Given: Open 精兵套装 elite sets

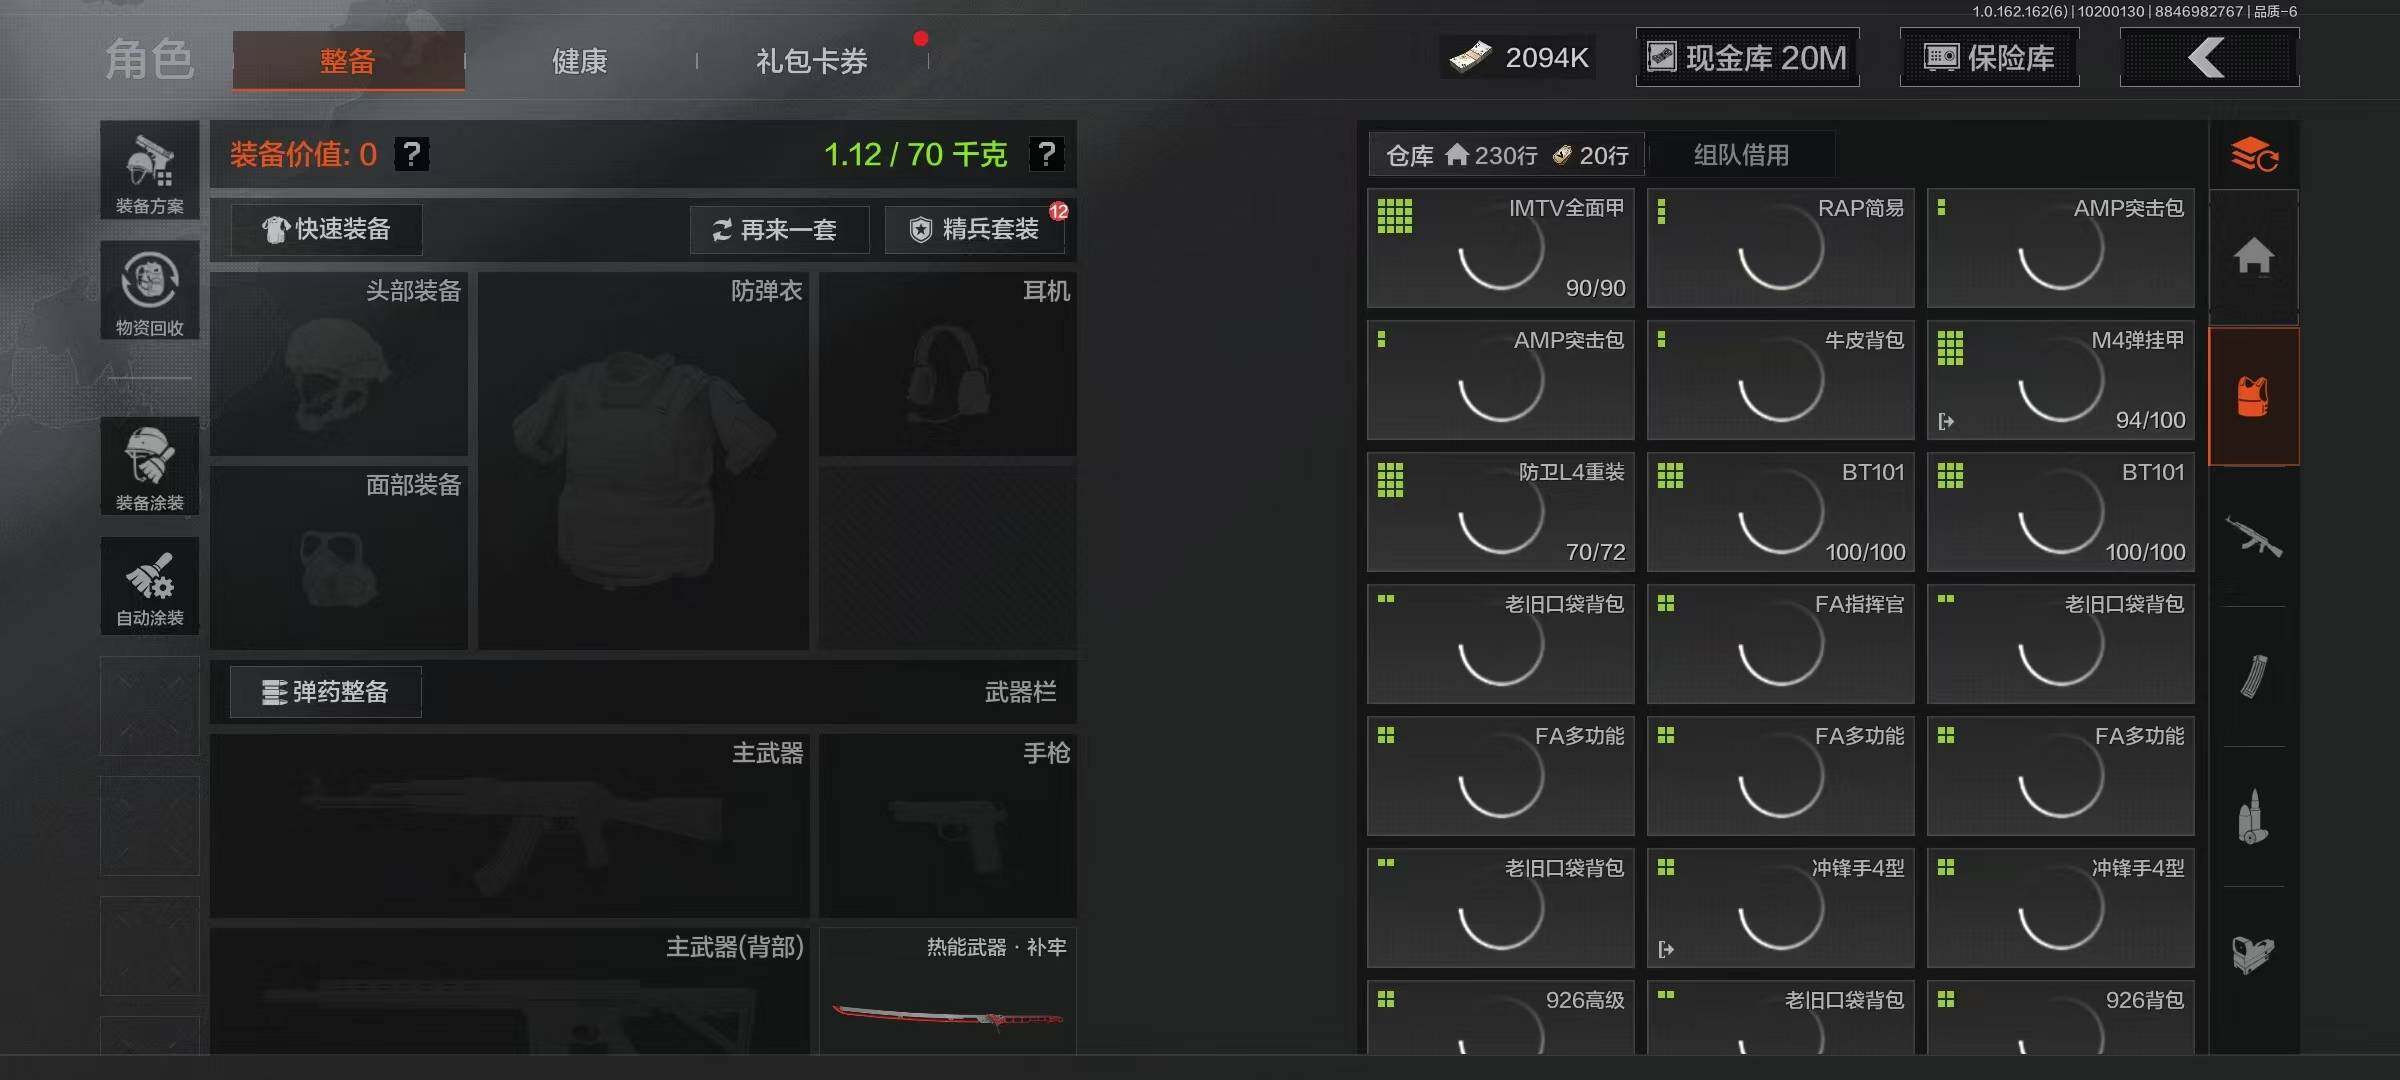Looking at the screenshot, I should (975, 230).
